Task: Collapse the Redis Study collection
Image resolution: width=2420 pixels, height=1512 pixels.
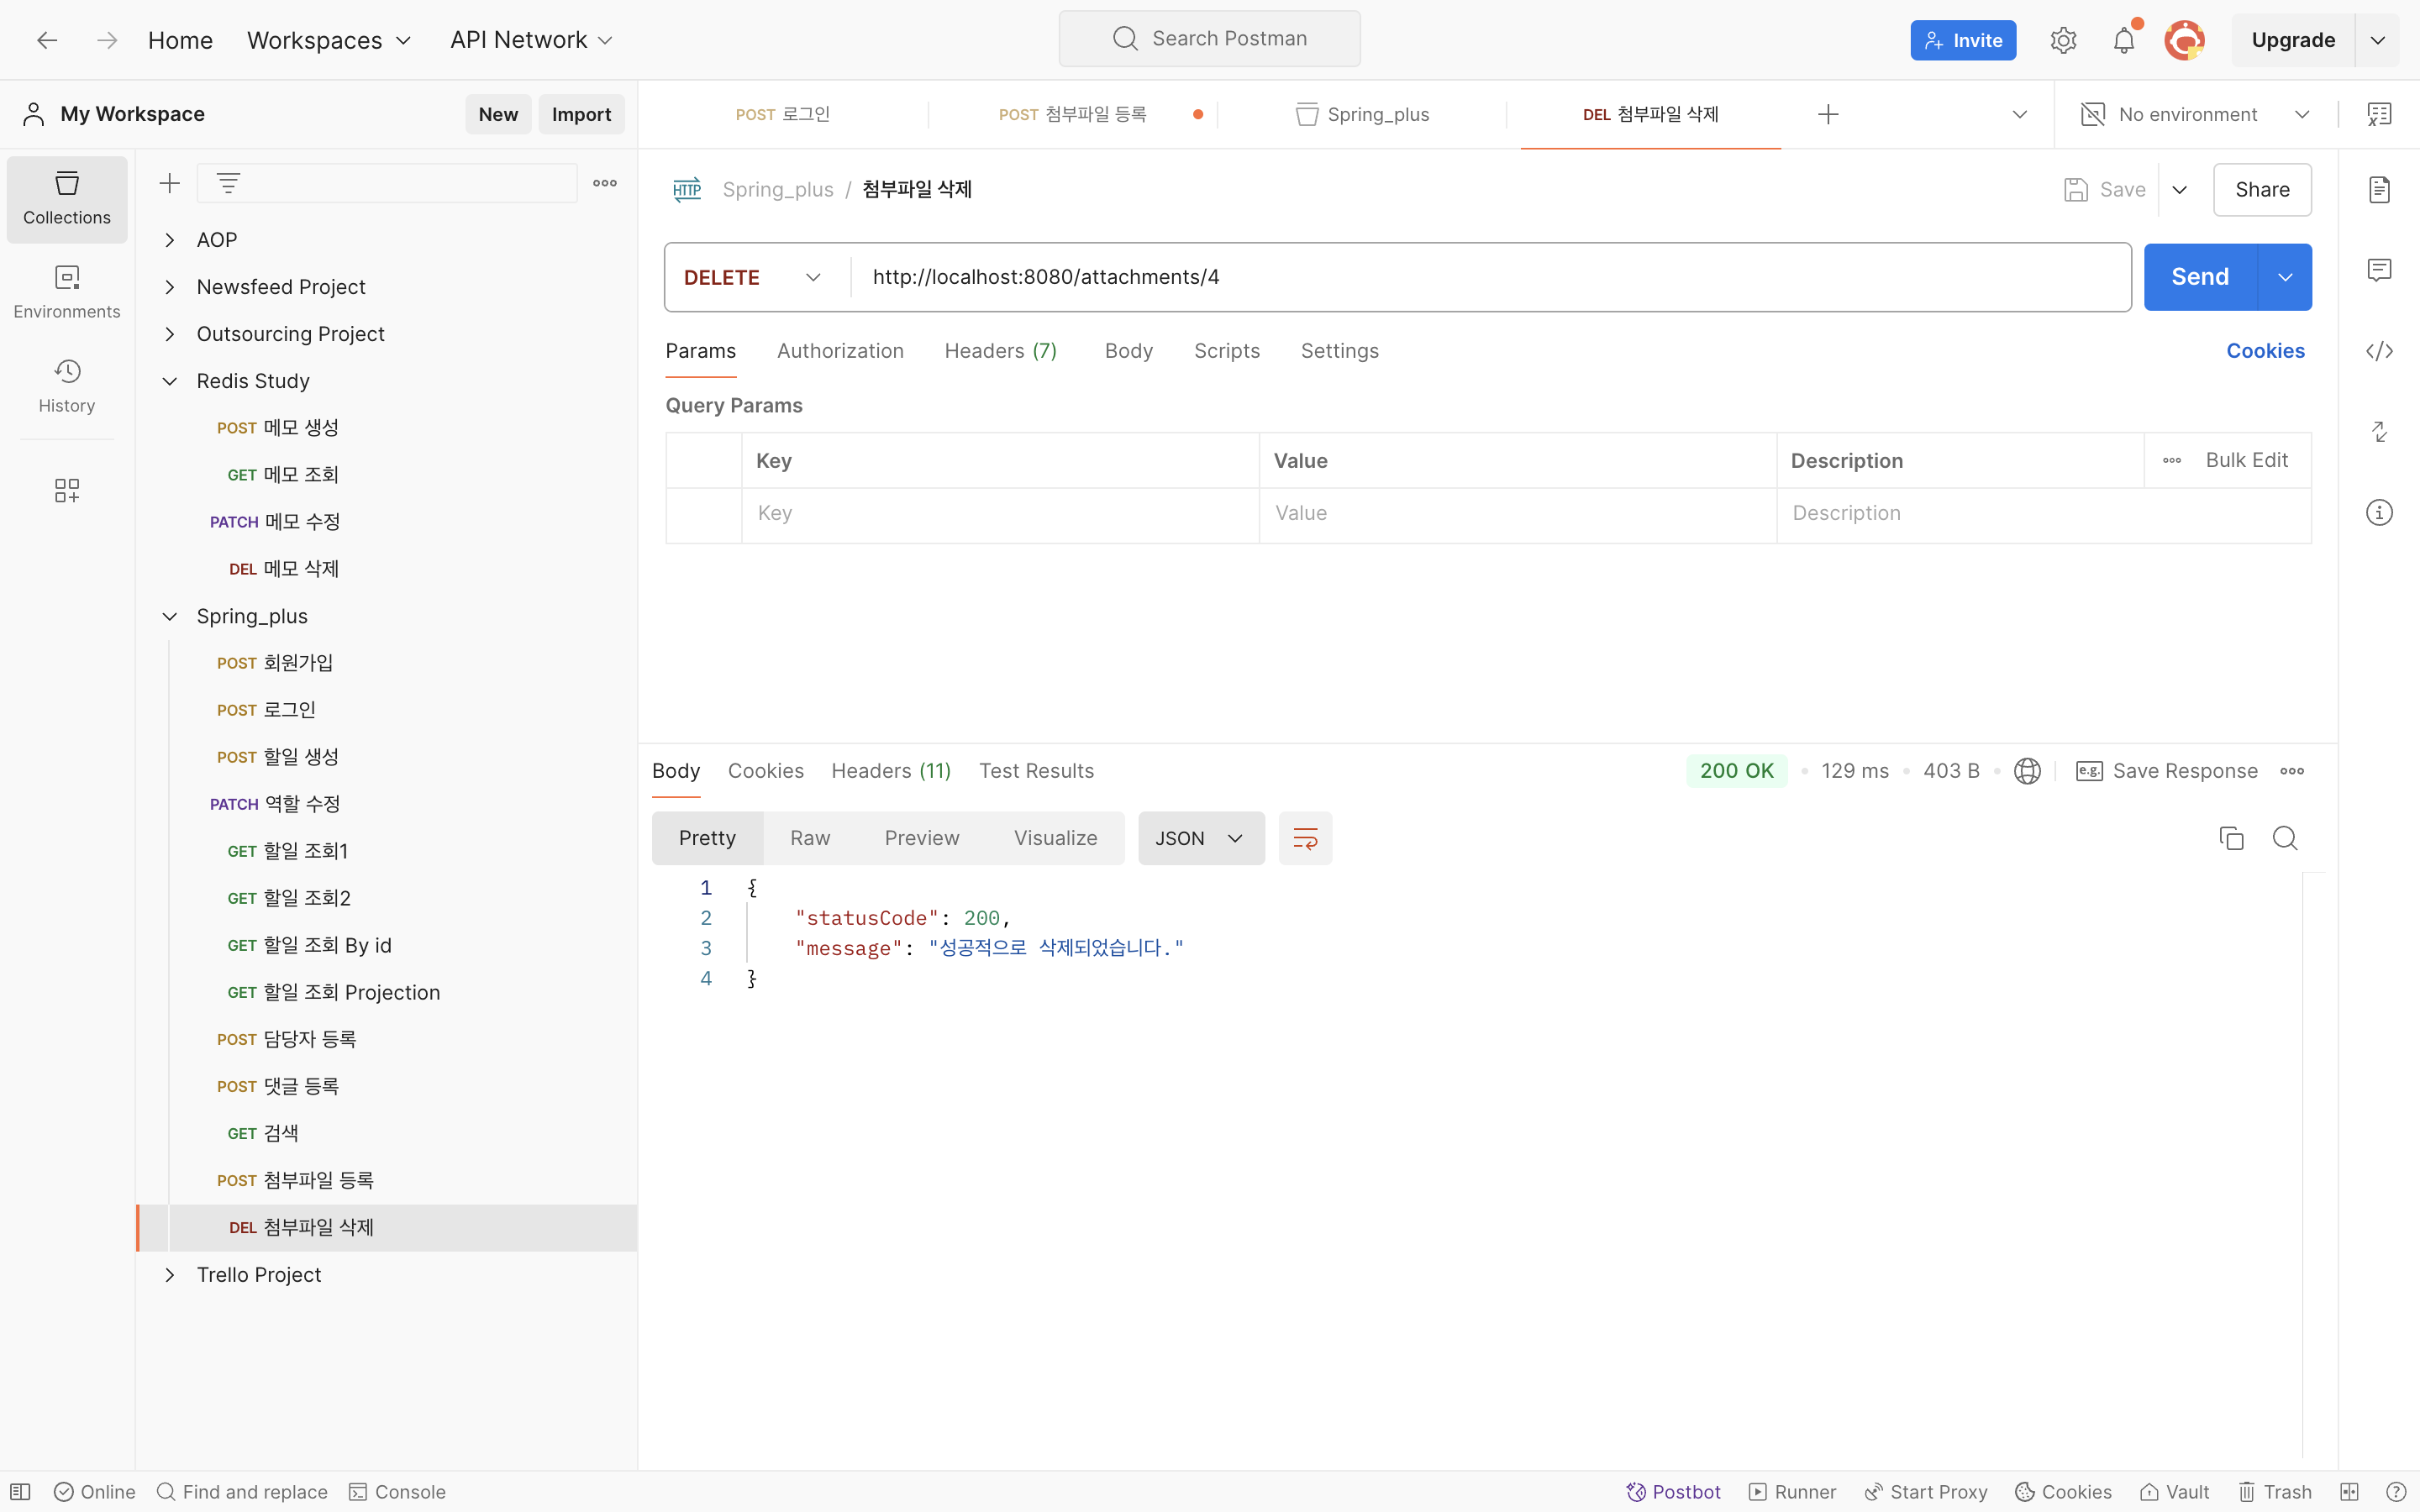Action: [x=170, y=381]
